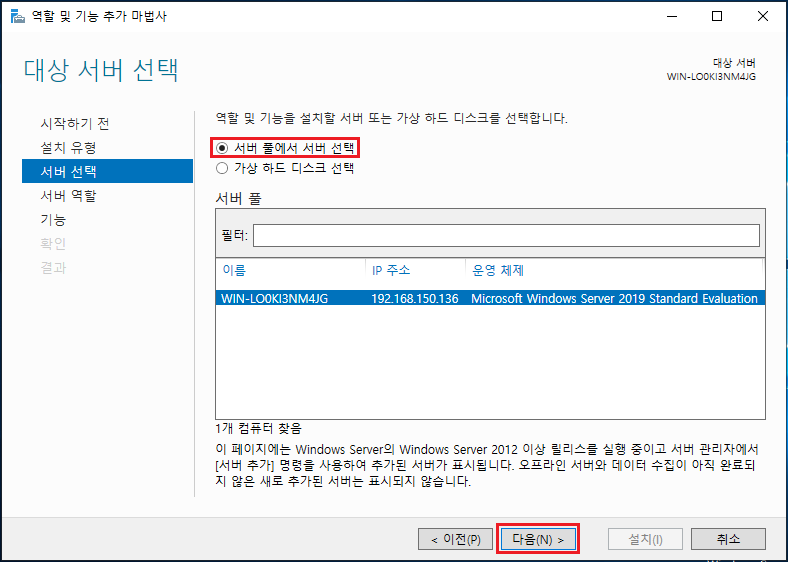
Task: Click the < 이전(P) button
Action: coord(455,539)
